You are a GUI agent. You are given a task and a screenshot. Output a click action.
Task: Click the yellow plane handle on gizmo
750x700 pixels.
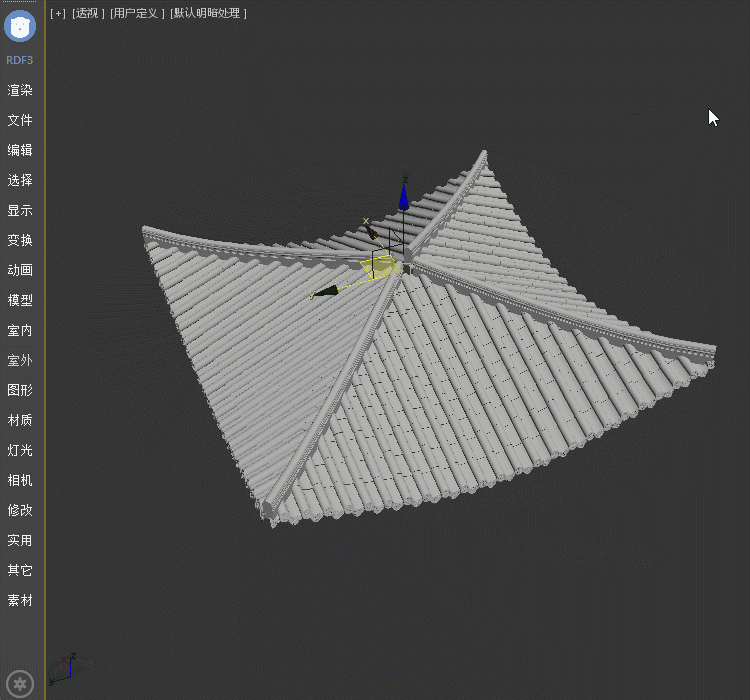(380, 267)
